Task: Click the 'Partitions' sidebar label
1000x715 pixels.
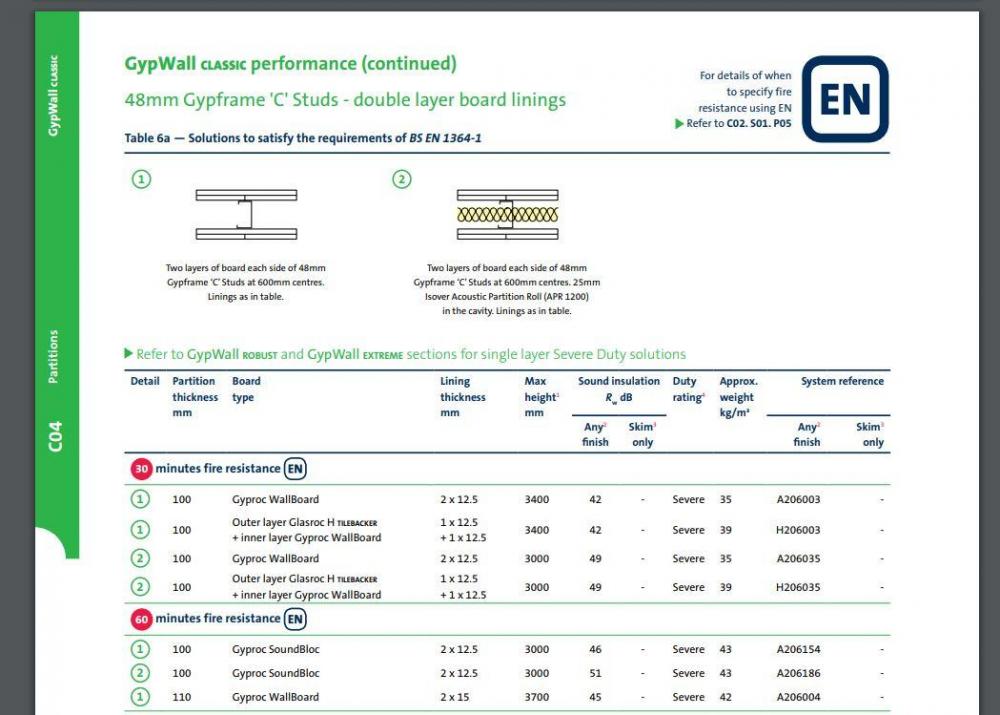Action: click(53, 357)
